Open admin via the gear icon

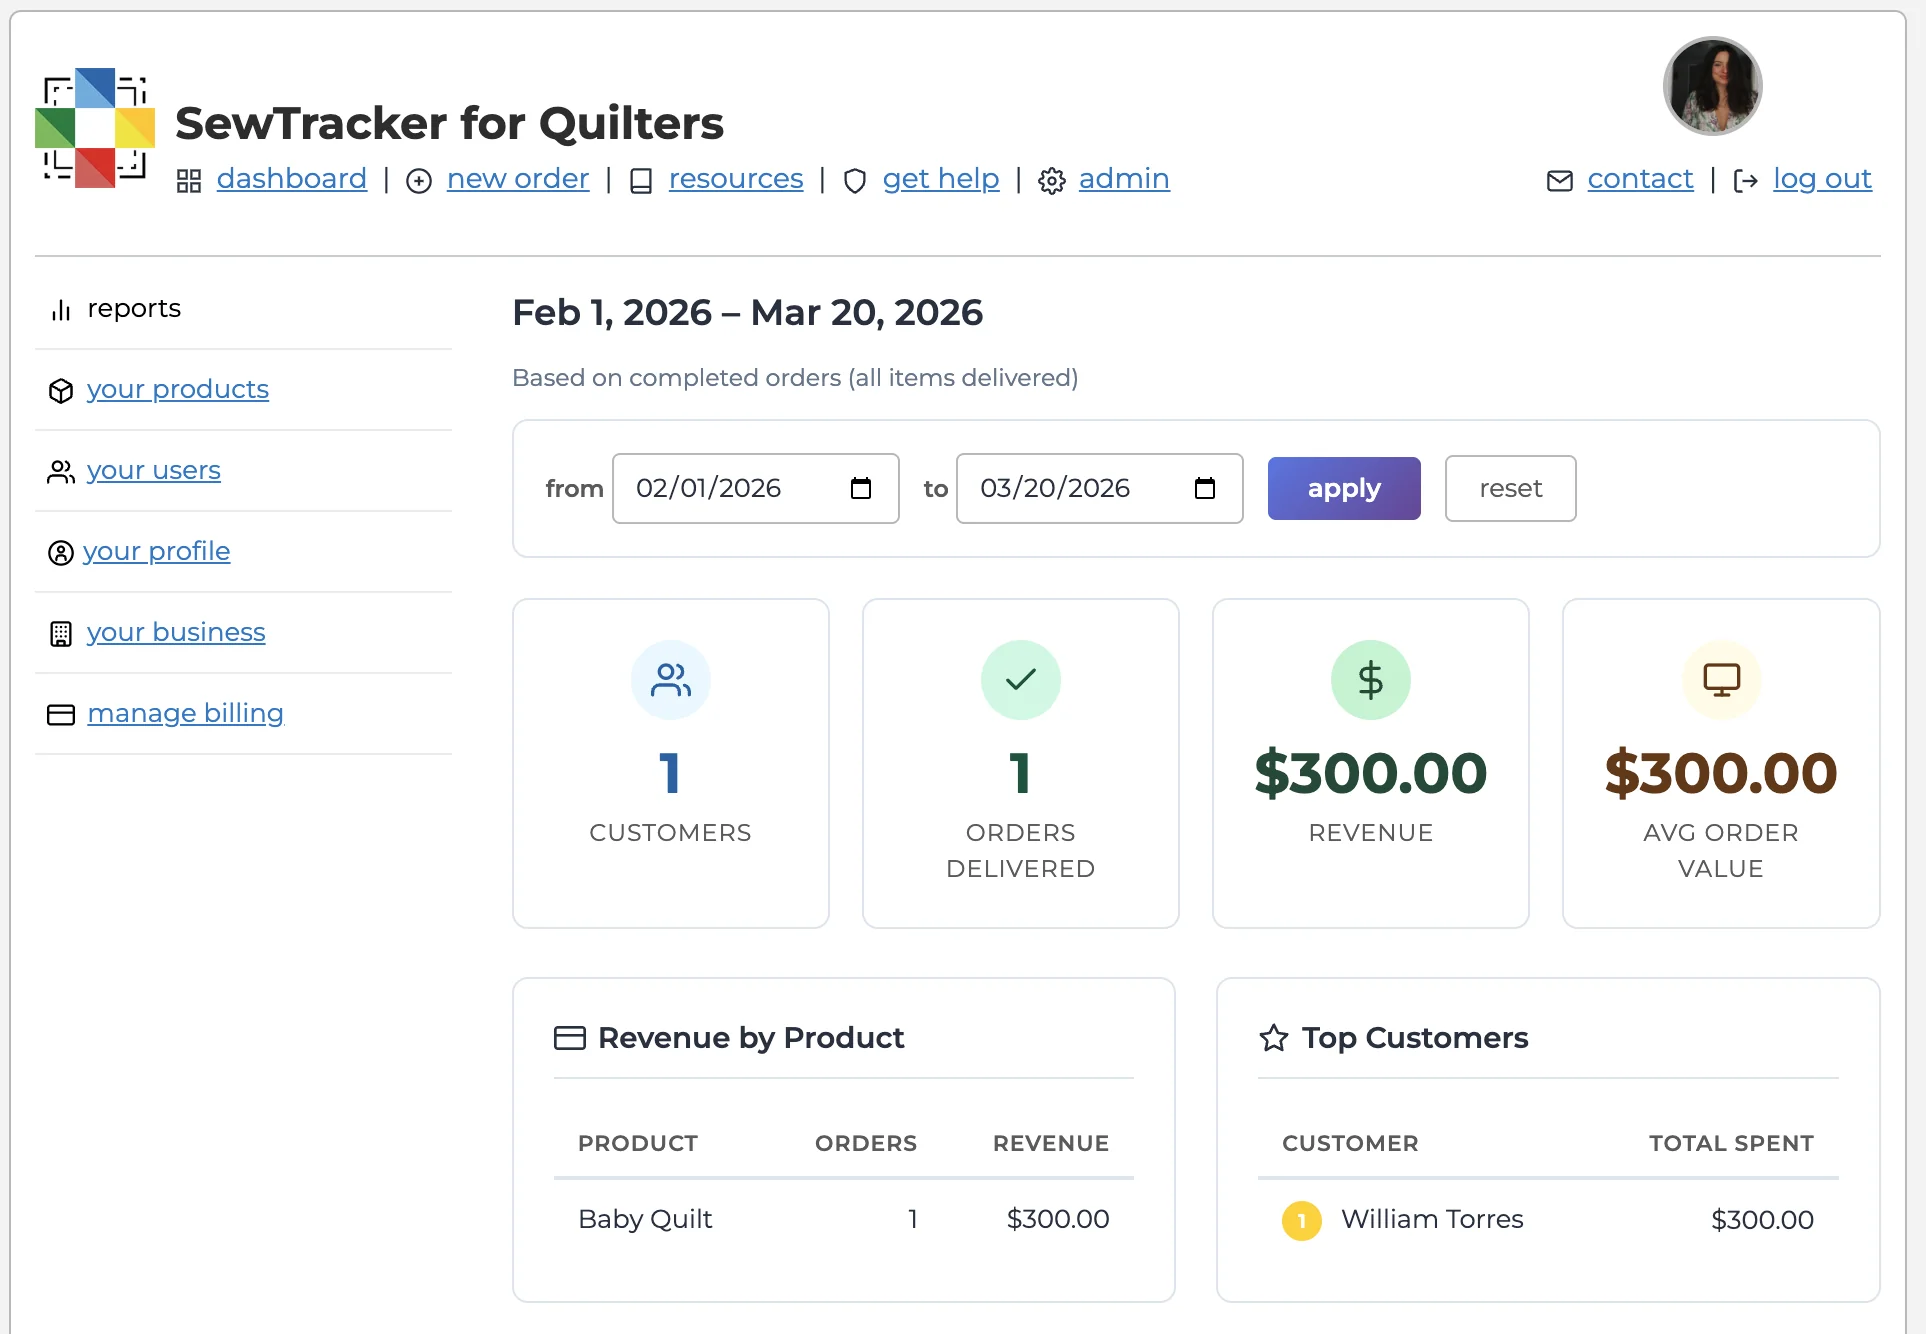click(x=1051, y=181)
